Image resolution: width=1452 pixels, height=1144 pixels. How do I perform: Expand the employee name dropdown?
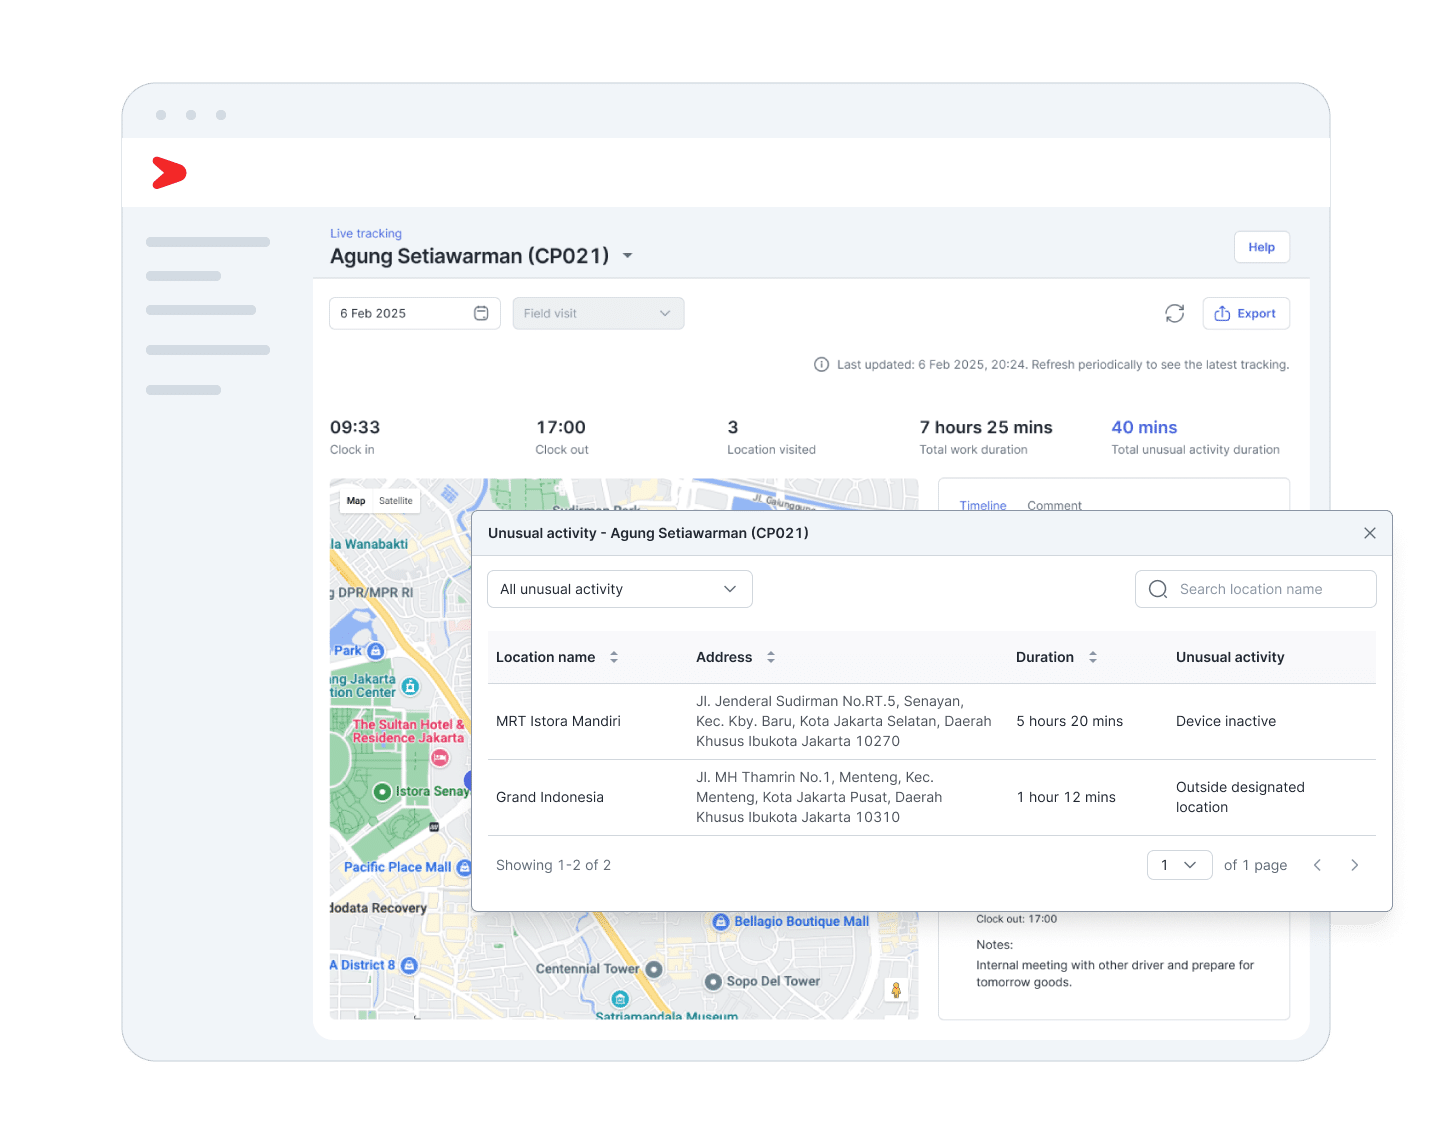point(628,256)
